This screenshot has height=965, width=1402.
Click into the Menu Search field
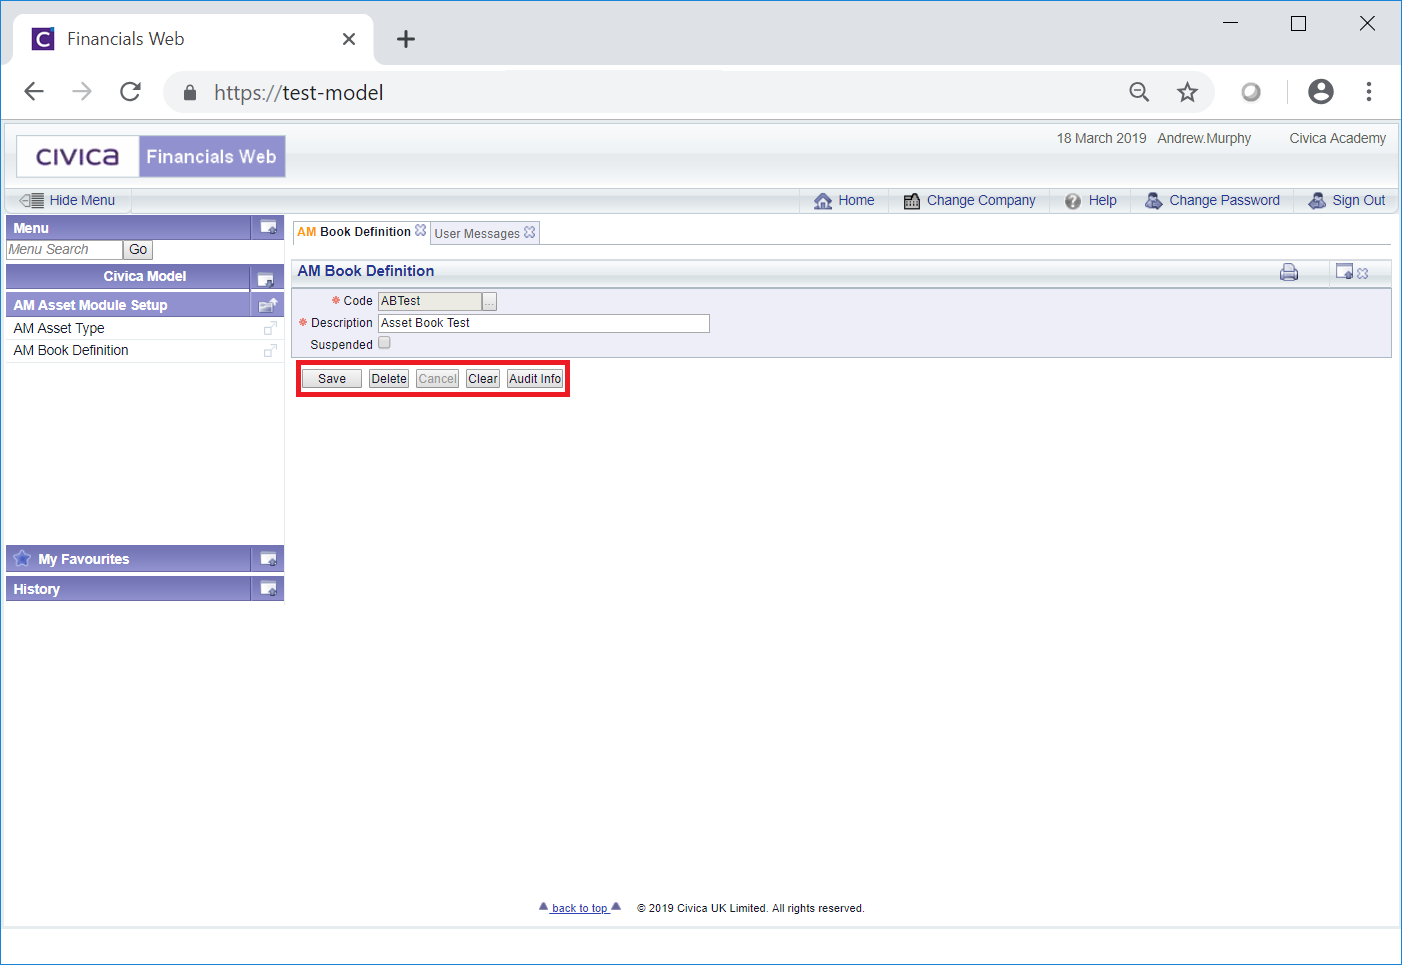point(64,250)
